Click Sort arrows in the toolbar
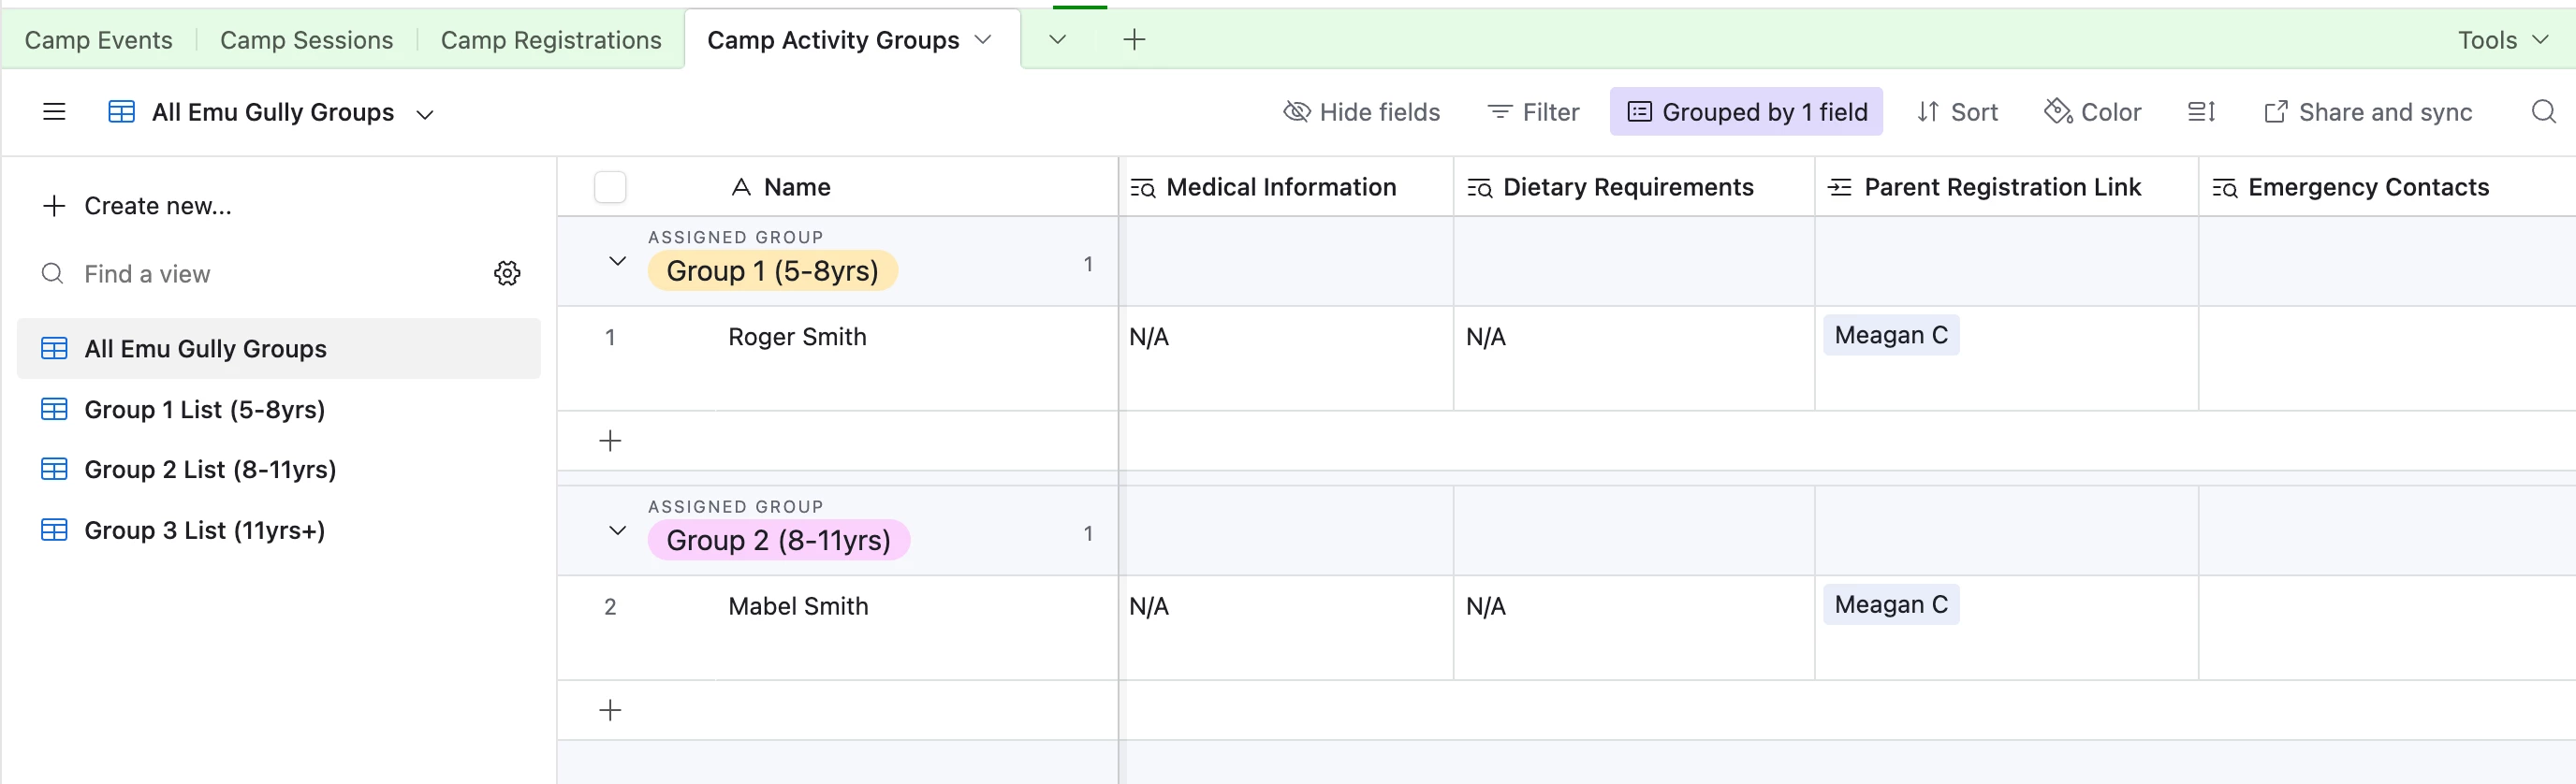The image size is (2576, 784). pos(1957,112)
